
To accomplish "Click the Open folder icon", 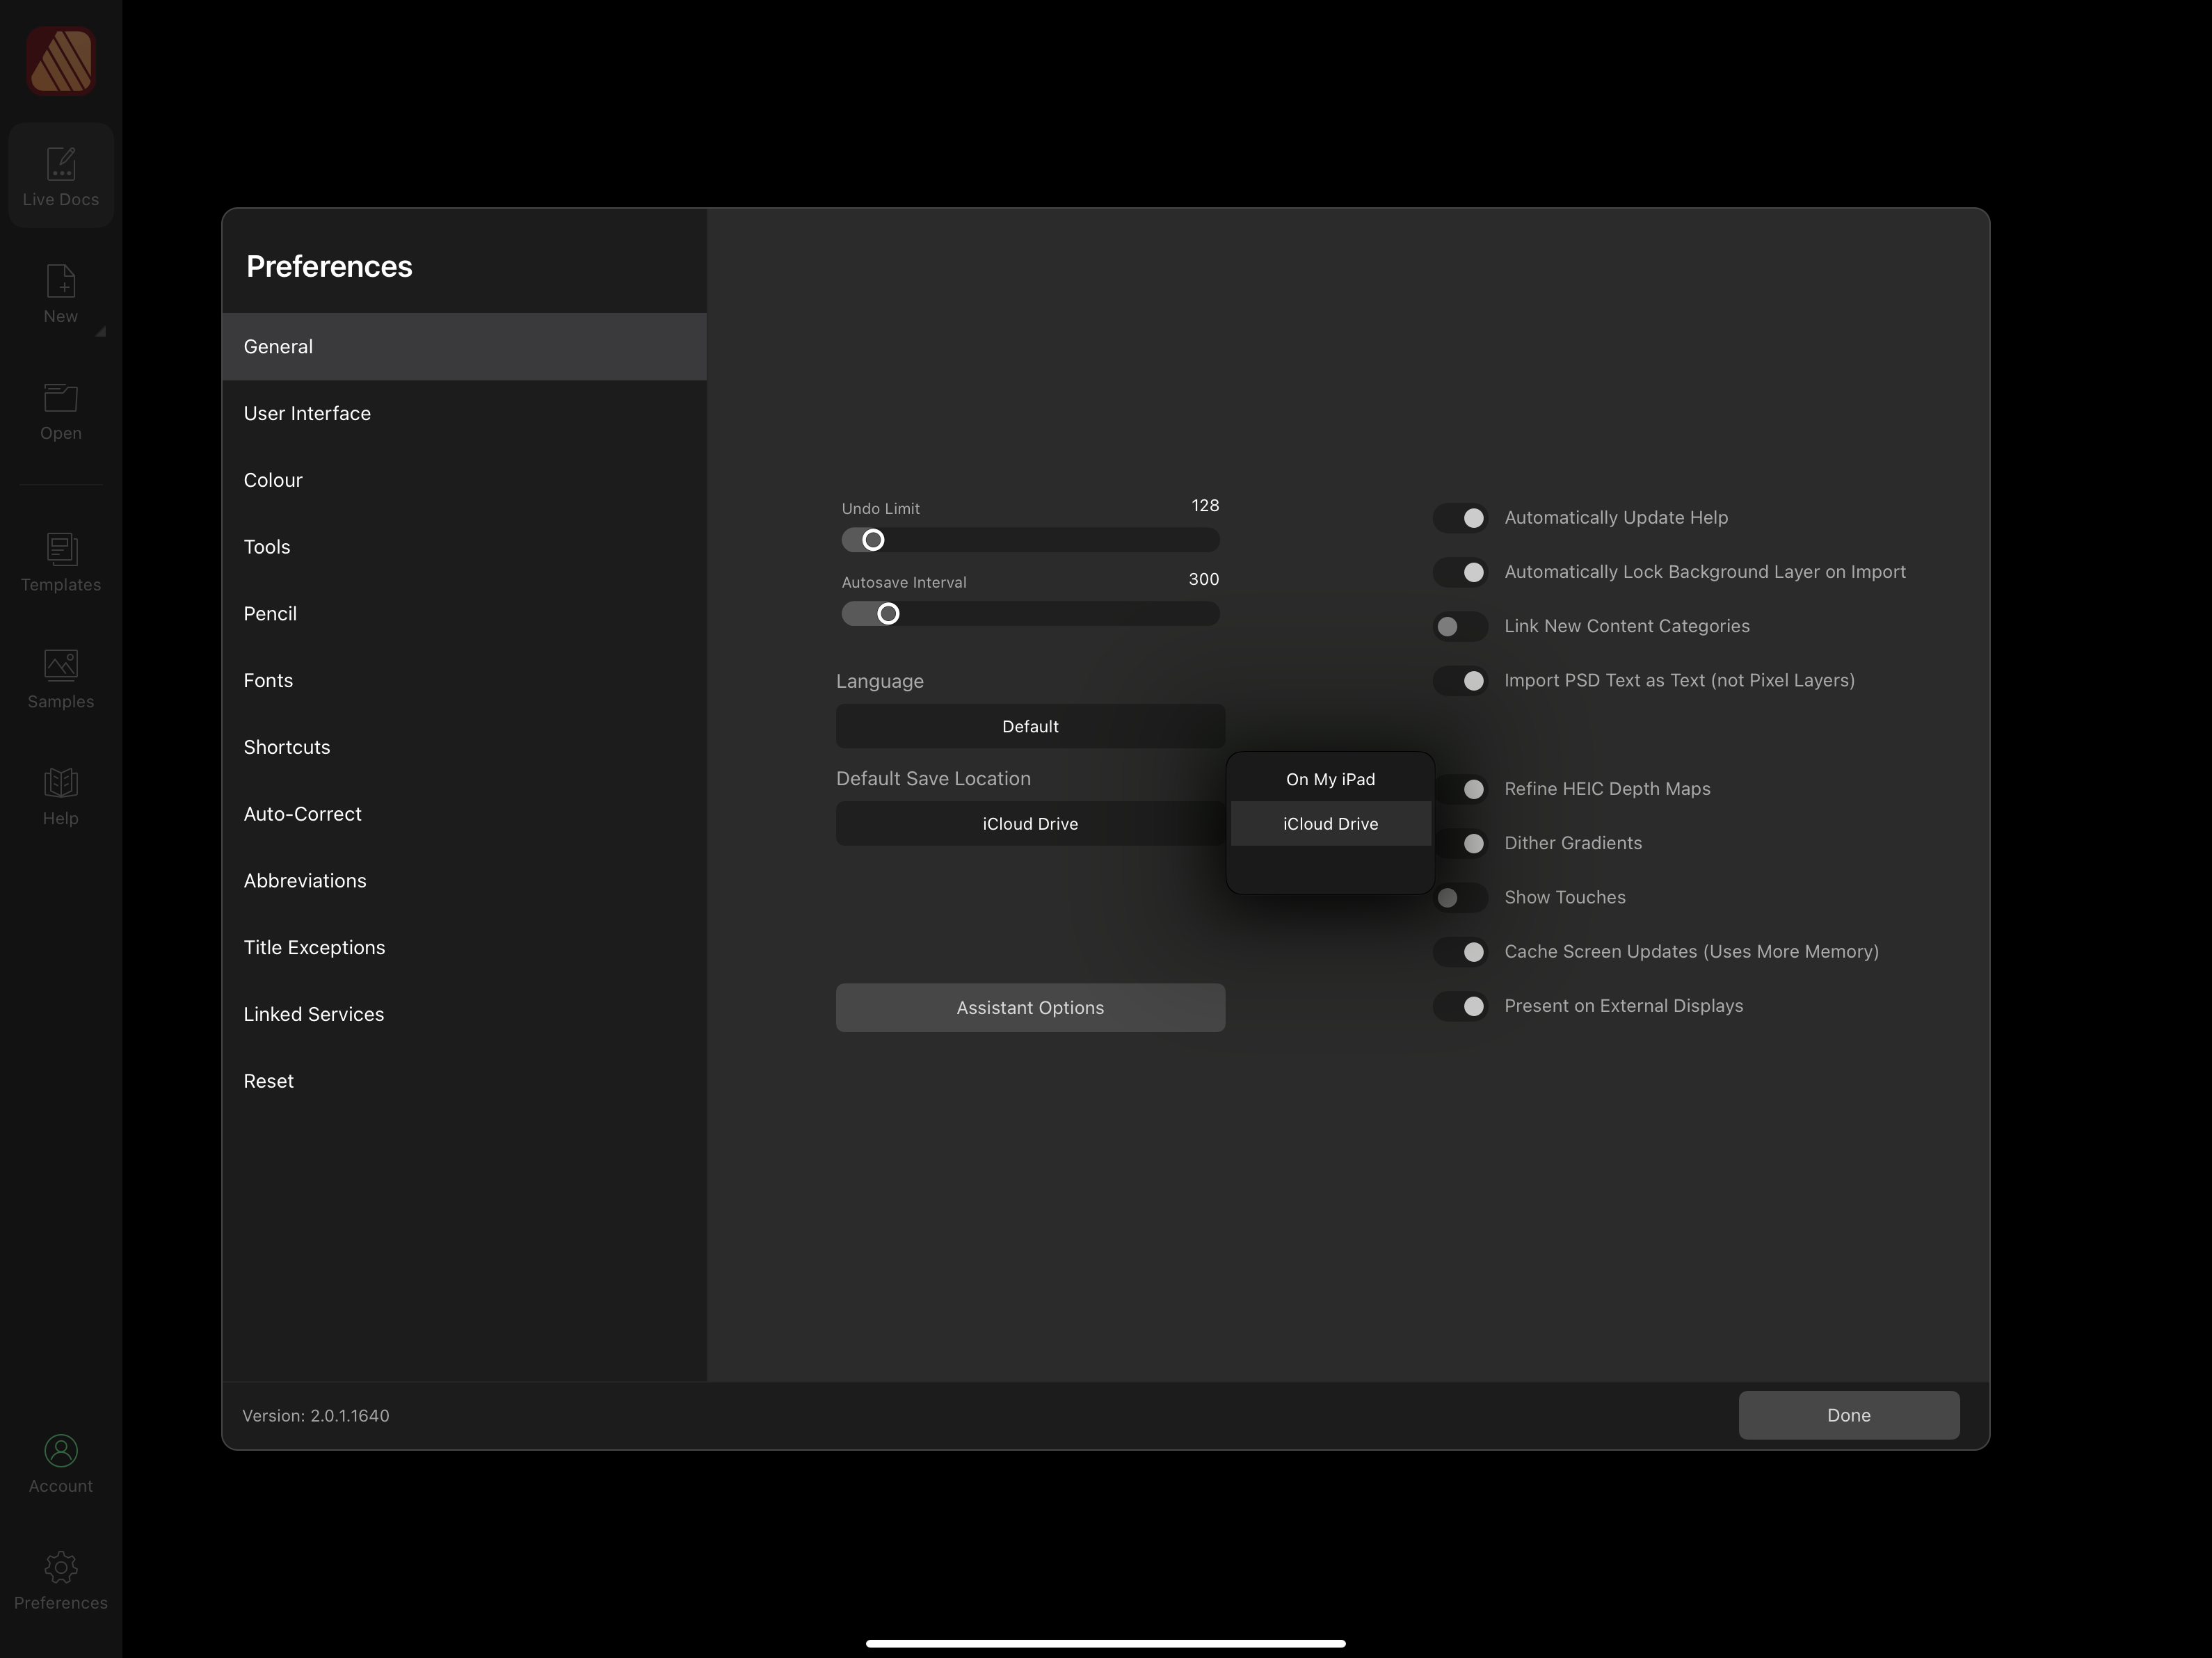I will [x=61, y=399].
